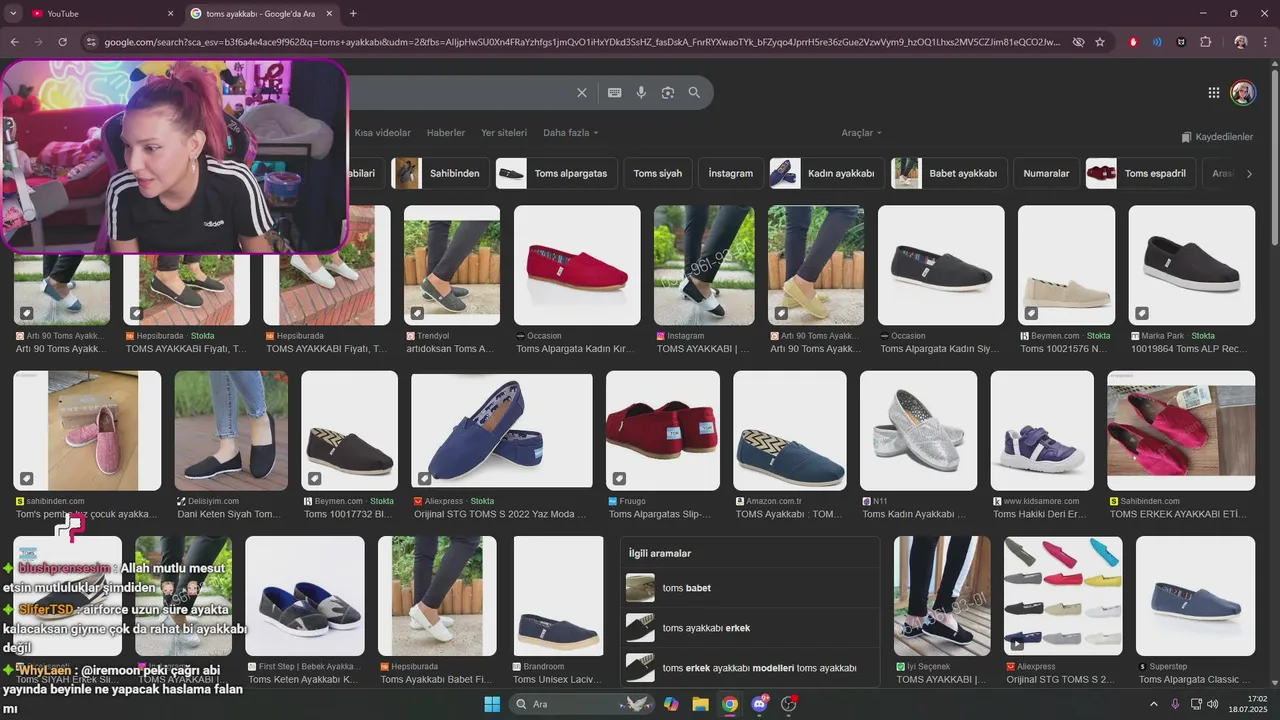1280x720 pixels.
Task: Open the on-screen keyboard input tool
Action: click(615, 93)
